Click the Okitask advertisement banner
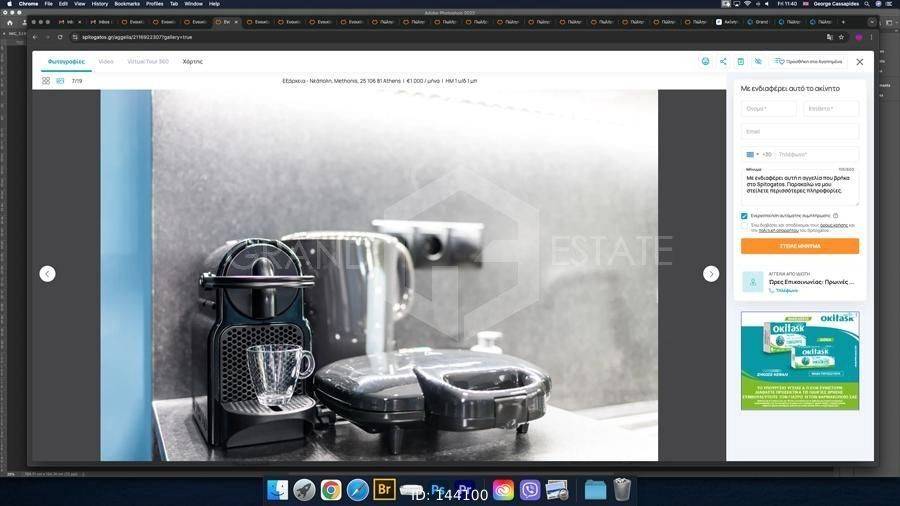 tap(799, 360)
